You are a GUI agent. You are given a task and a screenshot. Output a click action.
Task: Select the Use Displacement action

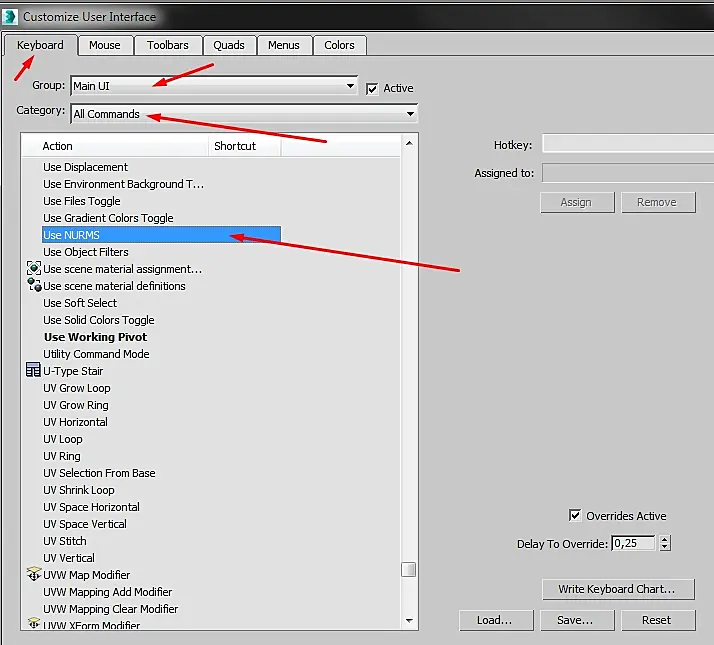pyautogui.click(x=86, y=167)
